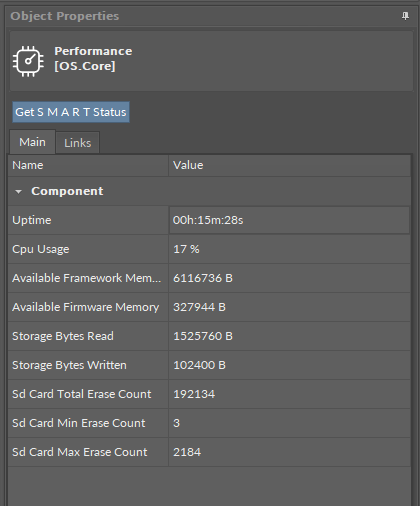
Task: Collapse the Component group arrow
Action: tap(19, 192)
